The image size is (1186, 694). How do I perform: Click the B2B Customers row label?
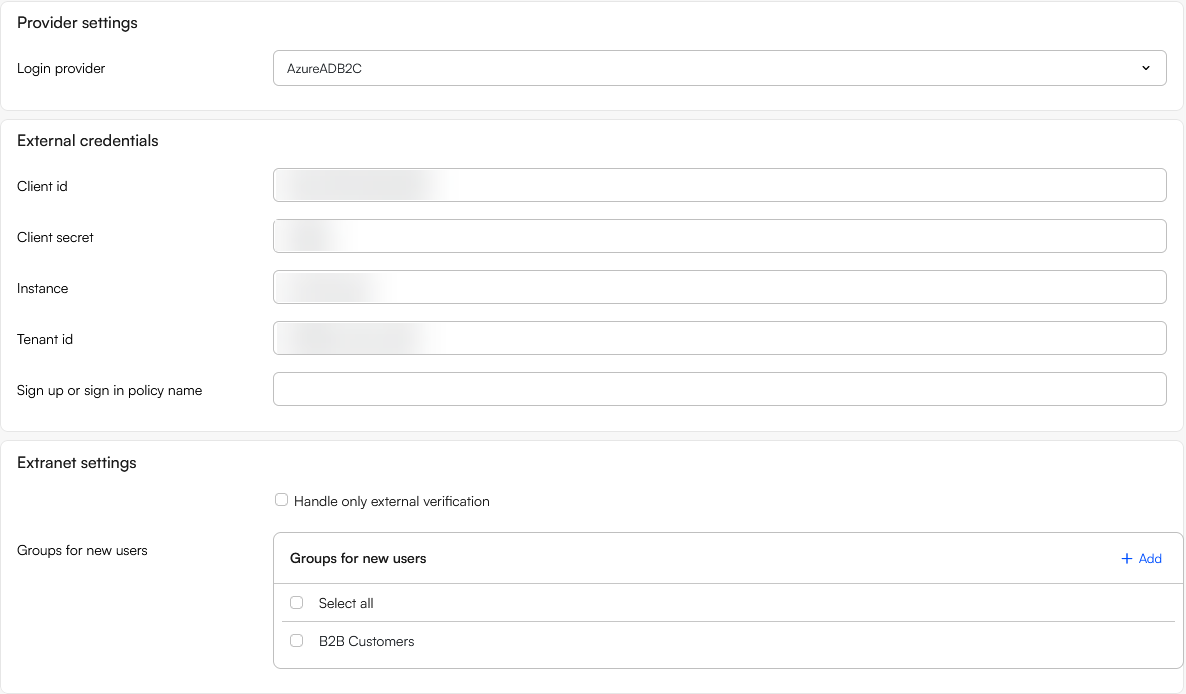(x=366, y=641)
